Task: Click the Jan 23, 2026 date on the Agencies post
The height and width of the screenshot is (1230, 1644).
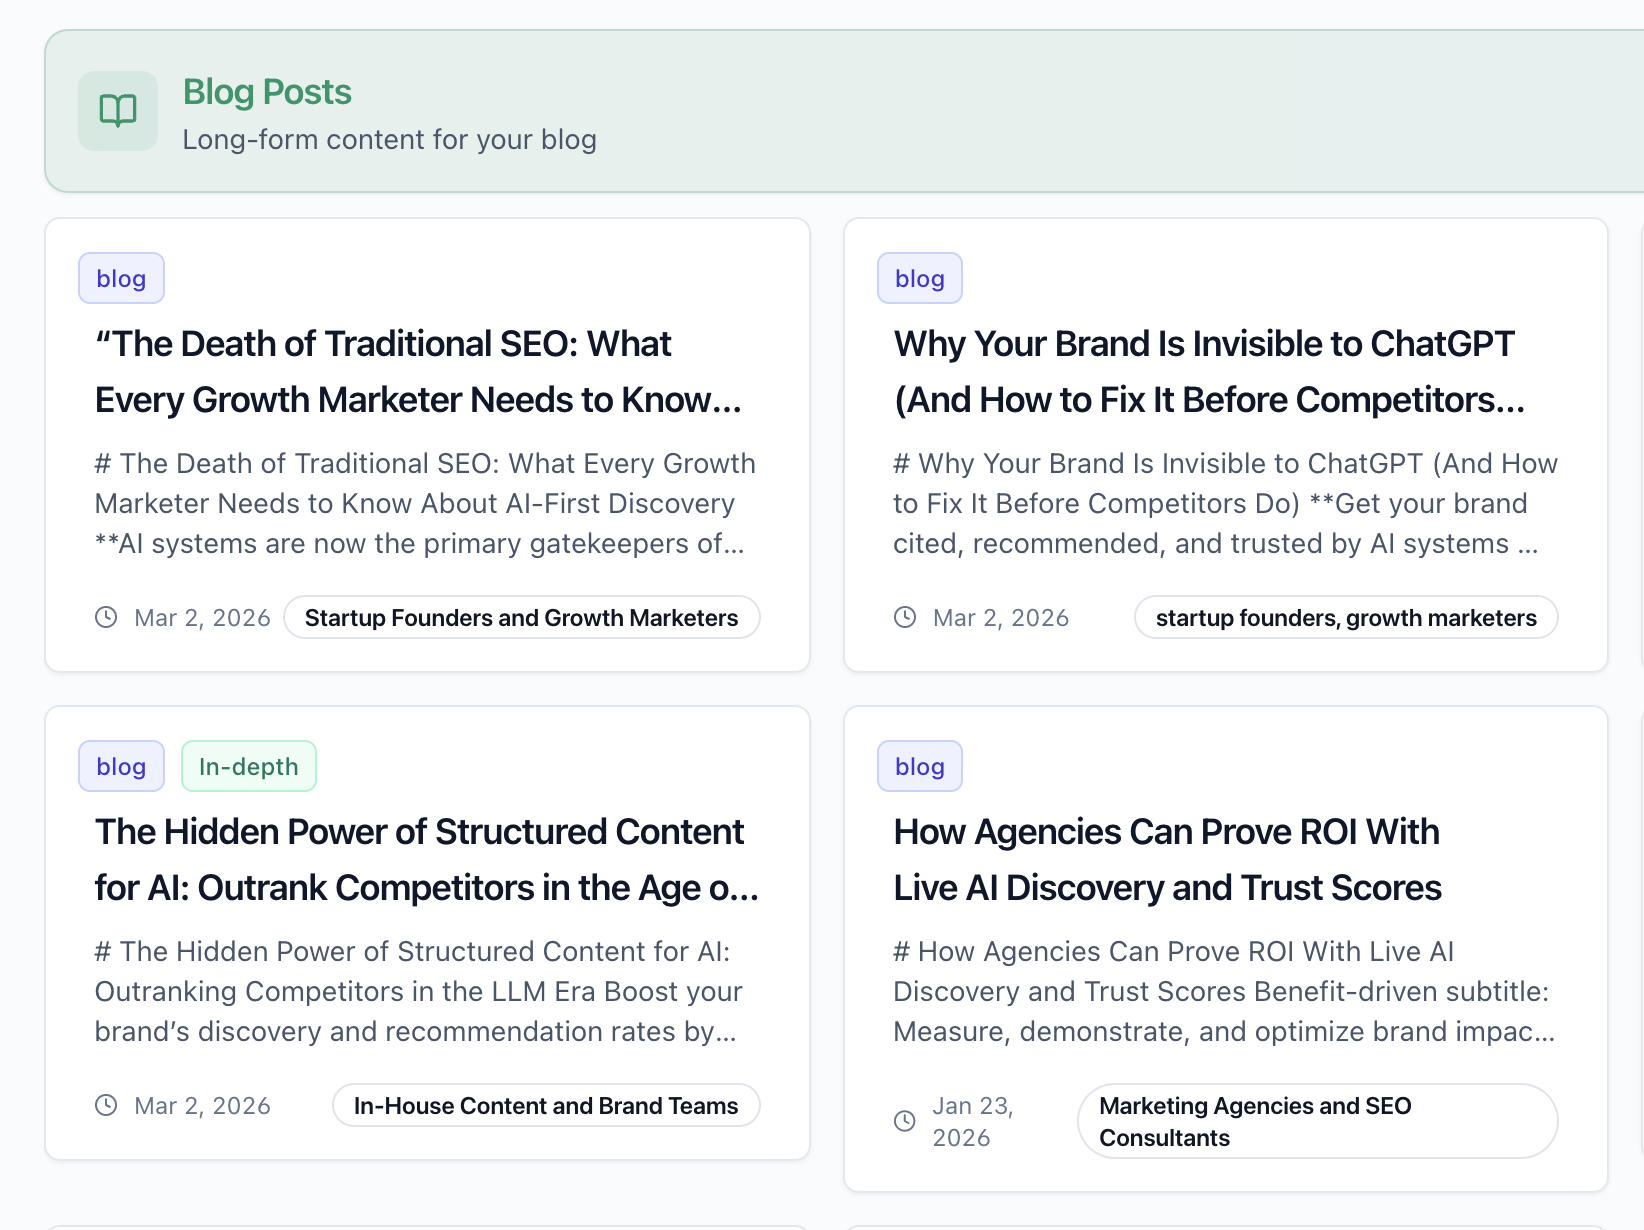Action: [x=973, y=1121]
